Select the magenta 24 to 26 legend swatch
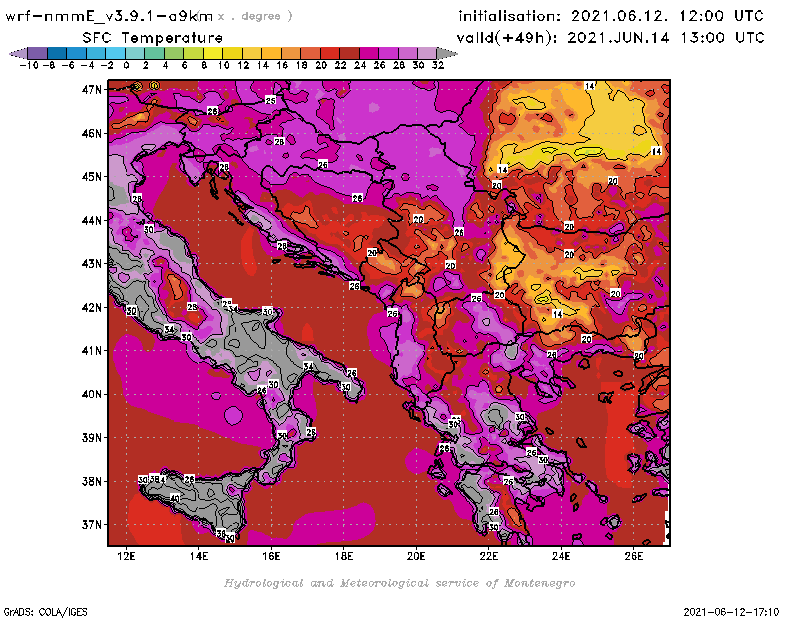Screen dimensions: 800x618 pos(369,53)
